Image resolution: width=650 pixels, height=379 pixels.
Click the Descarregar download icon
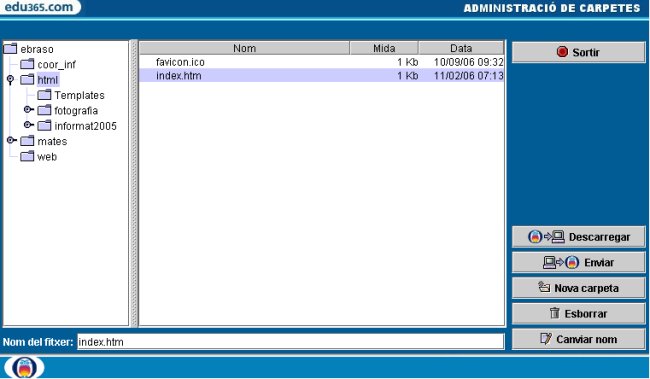click(x=546, y=237)
